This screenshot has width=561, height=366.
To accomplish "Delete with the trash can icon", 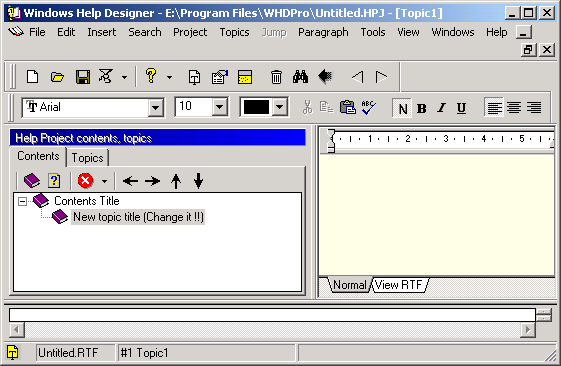I will point(276,77).
